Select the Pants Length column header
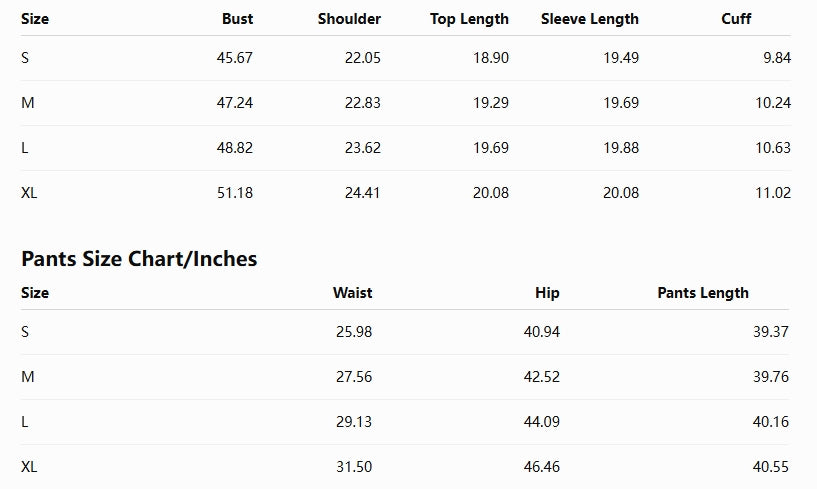 point(703,293)
